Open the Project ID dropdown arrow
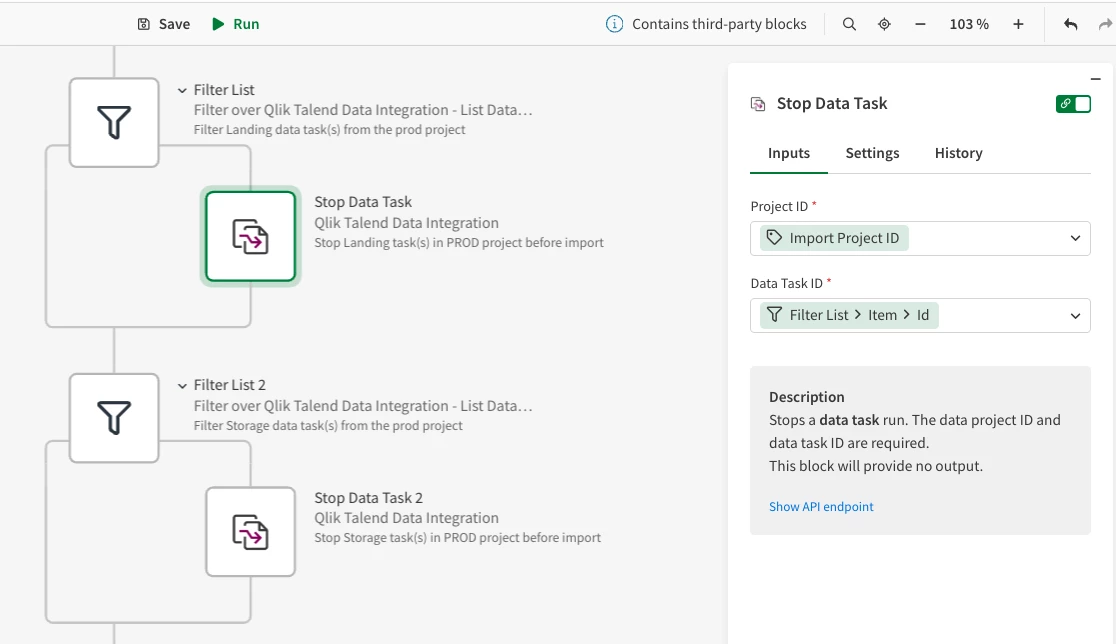Viewport: 1116px width, 644px height. (x=1075, y=238)
